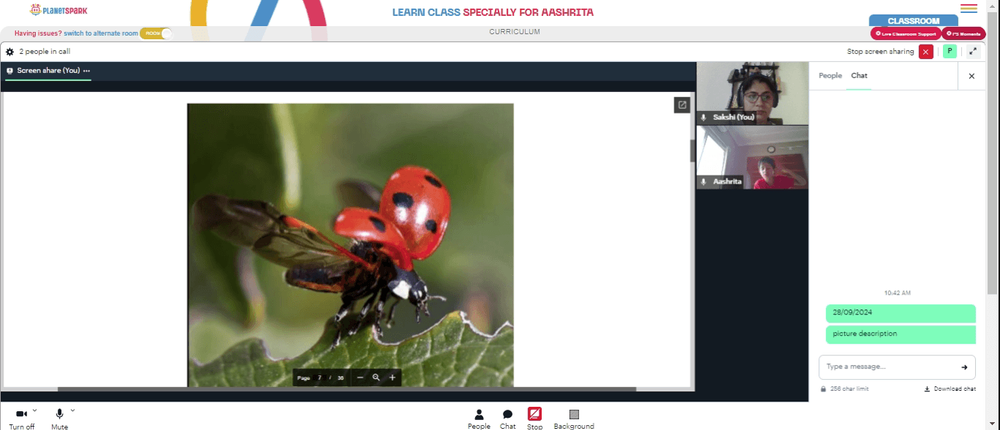Edit the PDF page number field

click(320, 378)
